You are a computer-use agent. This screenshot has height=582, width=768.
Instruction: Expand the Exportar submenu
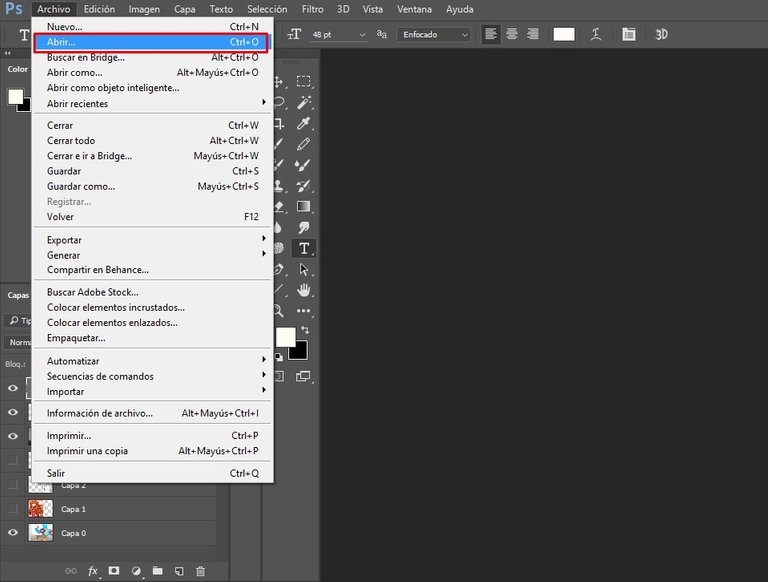pyautogui.click(x=152, y=240)
